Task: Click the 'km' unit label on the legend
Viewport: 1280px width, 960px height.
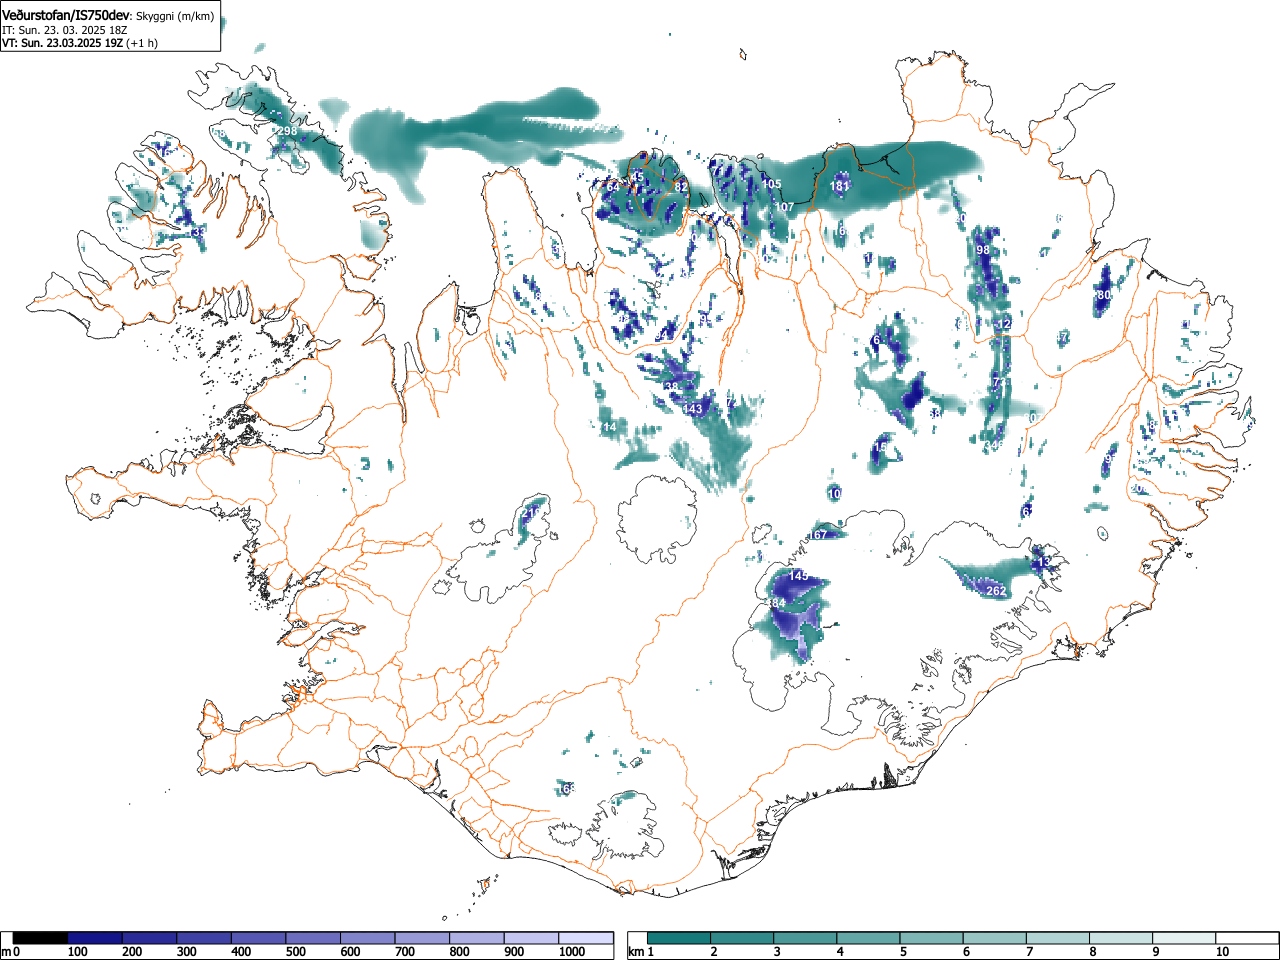Action: tap(636, 952)
